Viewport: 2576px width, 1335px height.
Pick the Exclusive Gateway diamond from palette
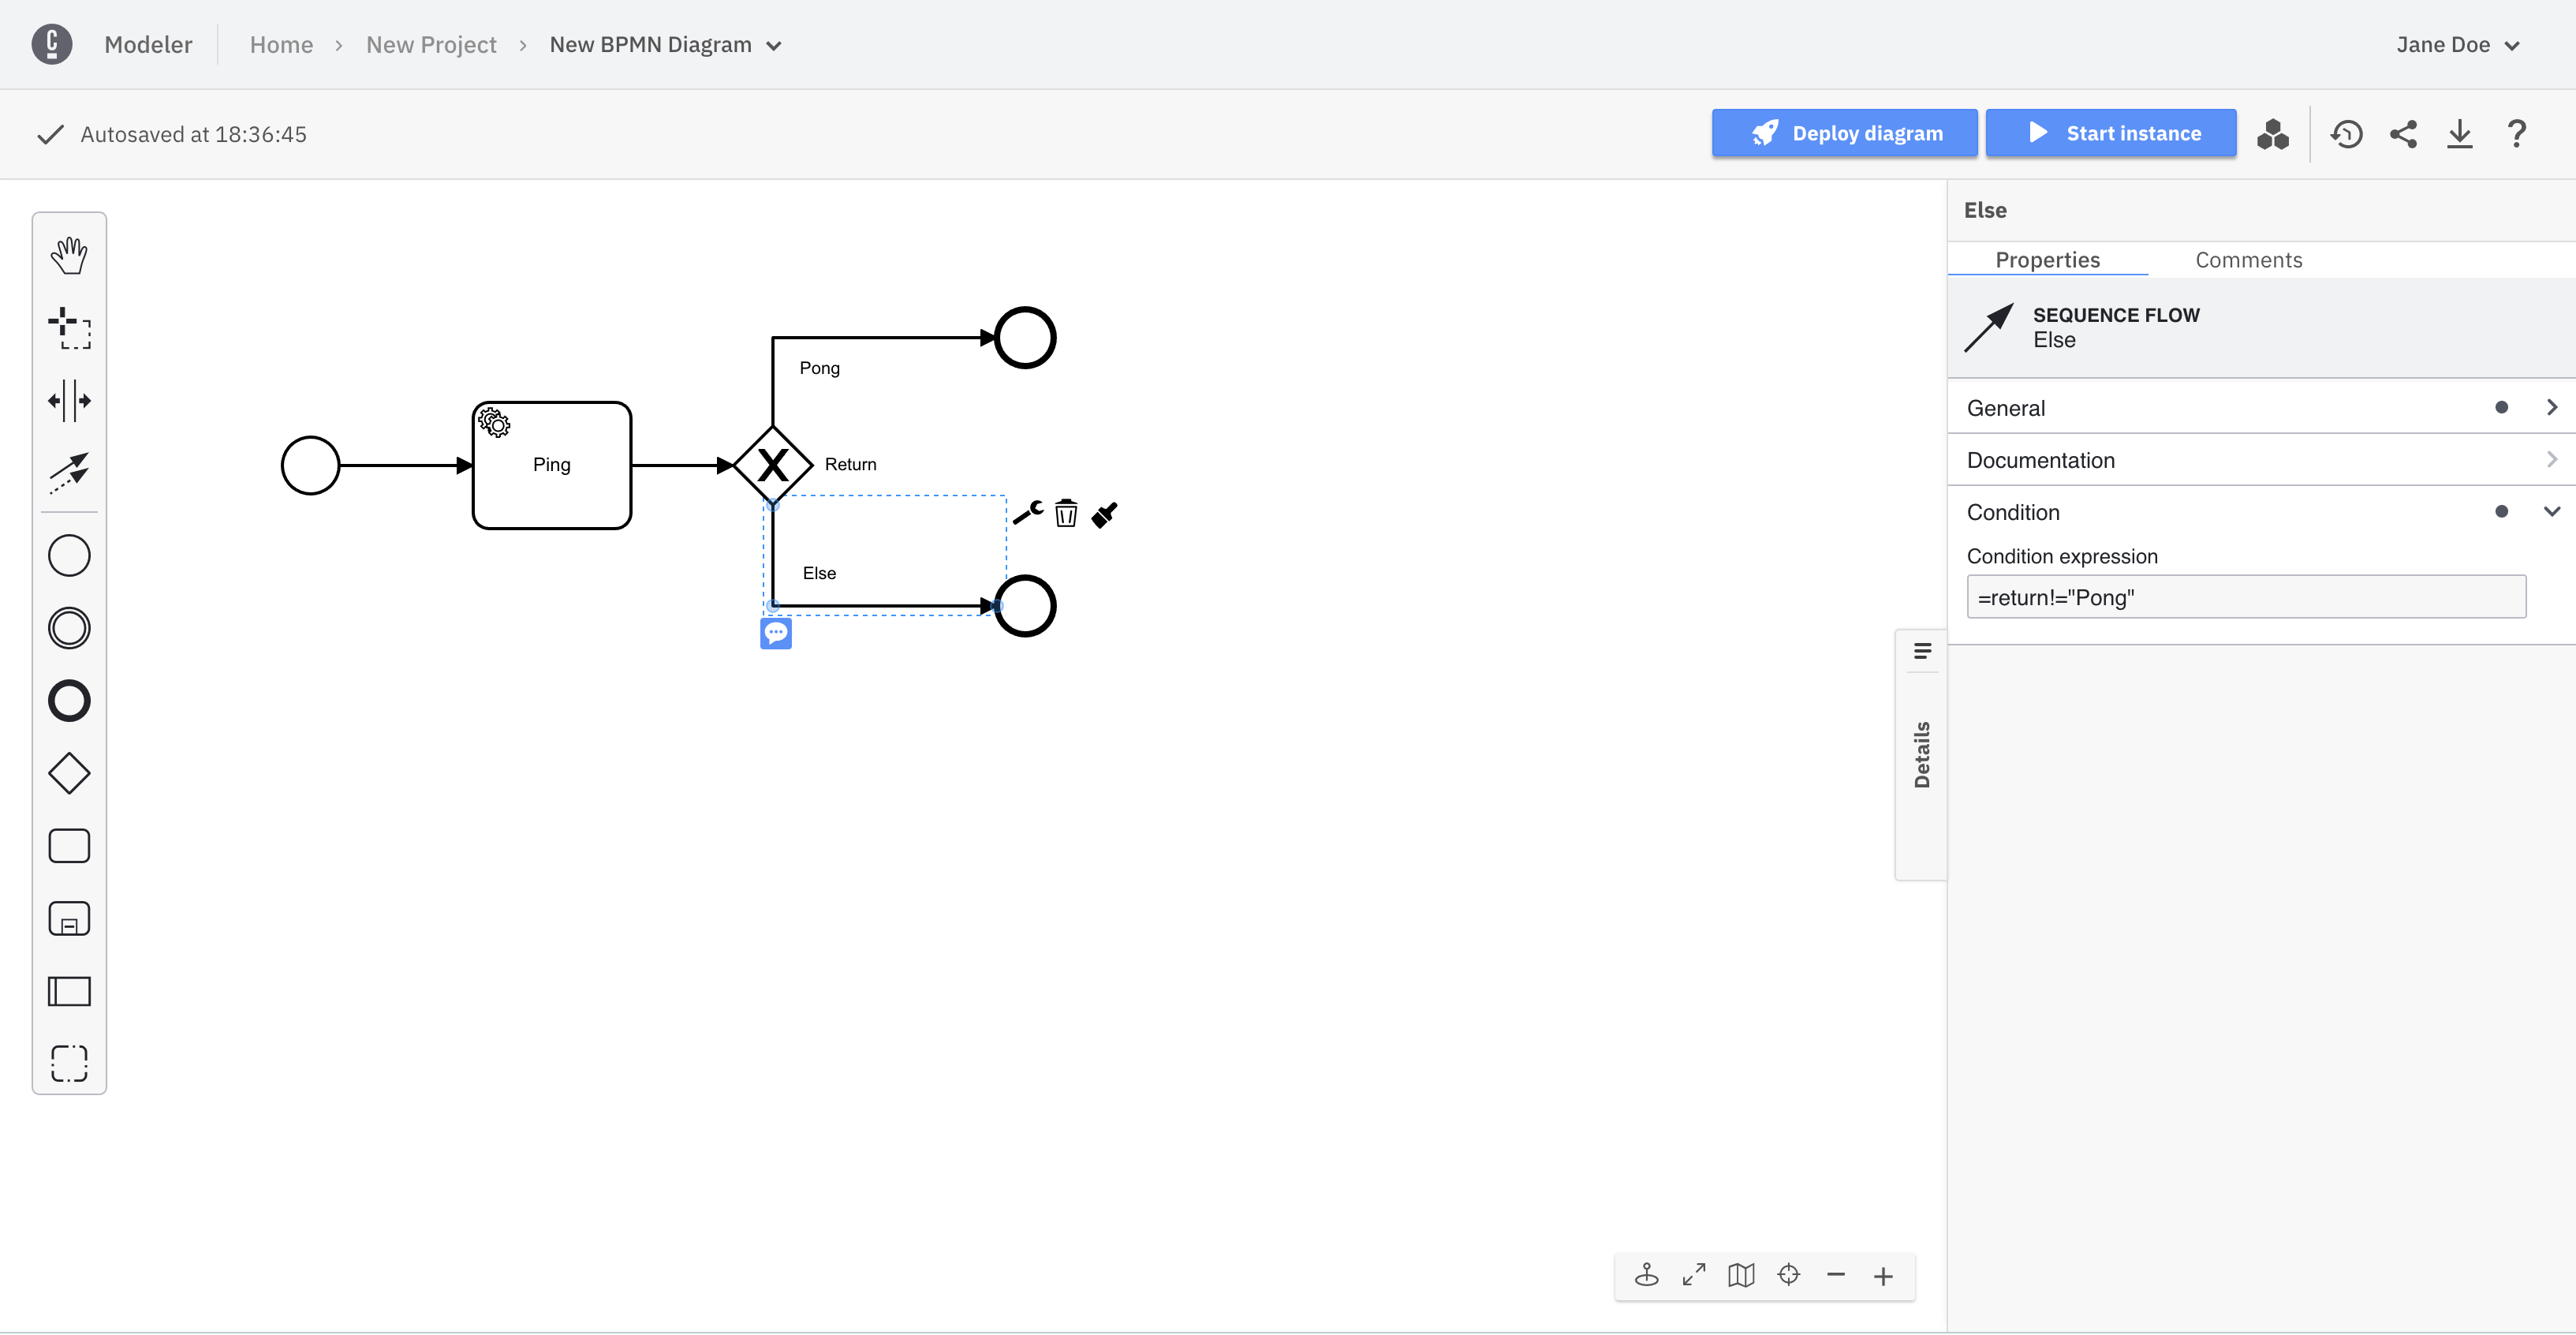(69, 773)
